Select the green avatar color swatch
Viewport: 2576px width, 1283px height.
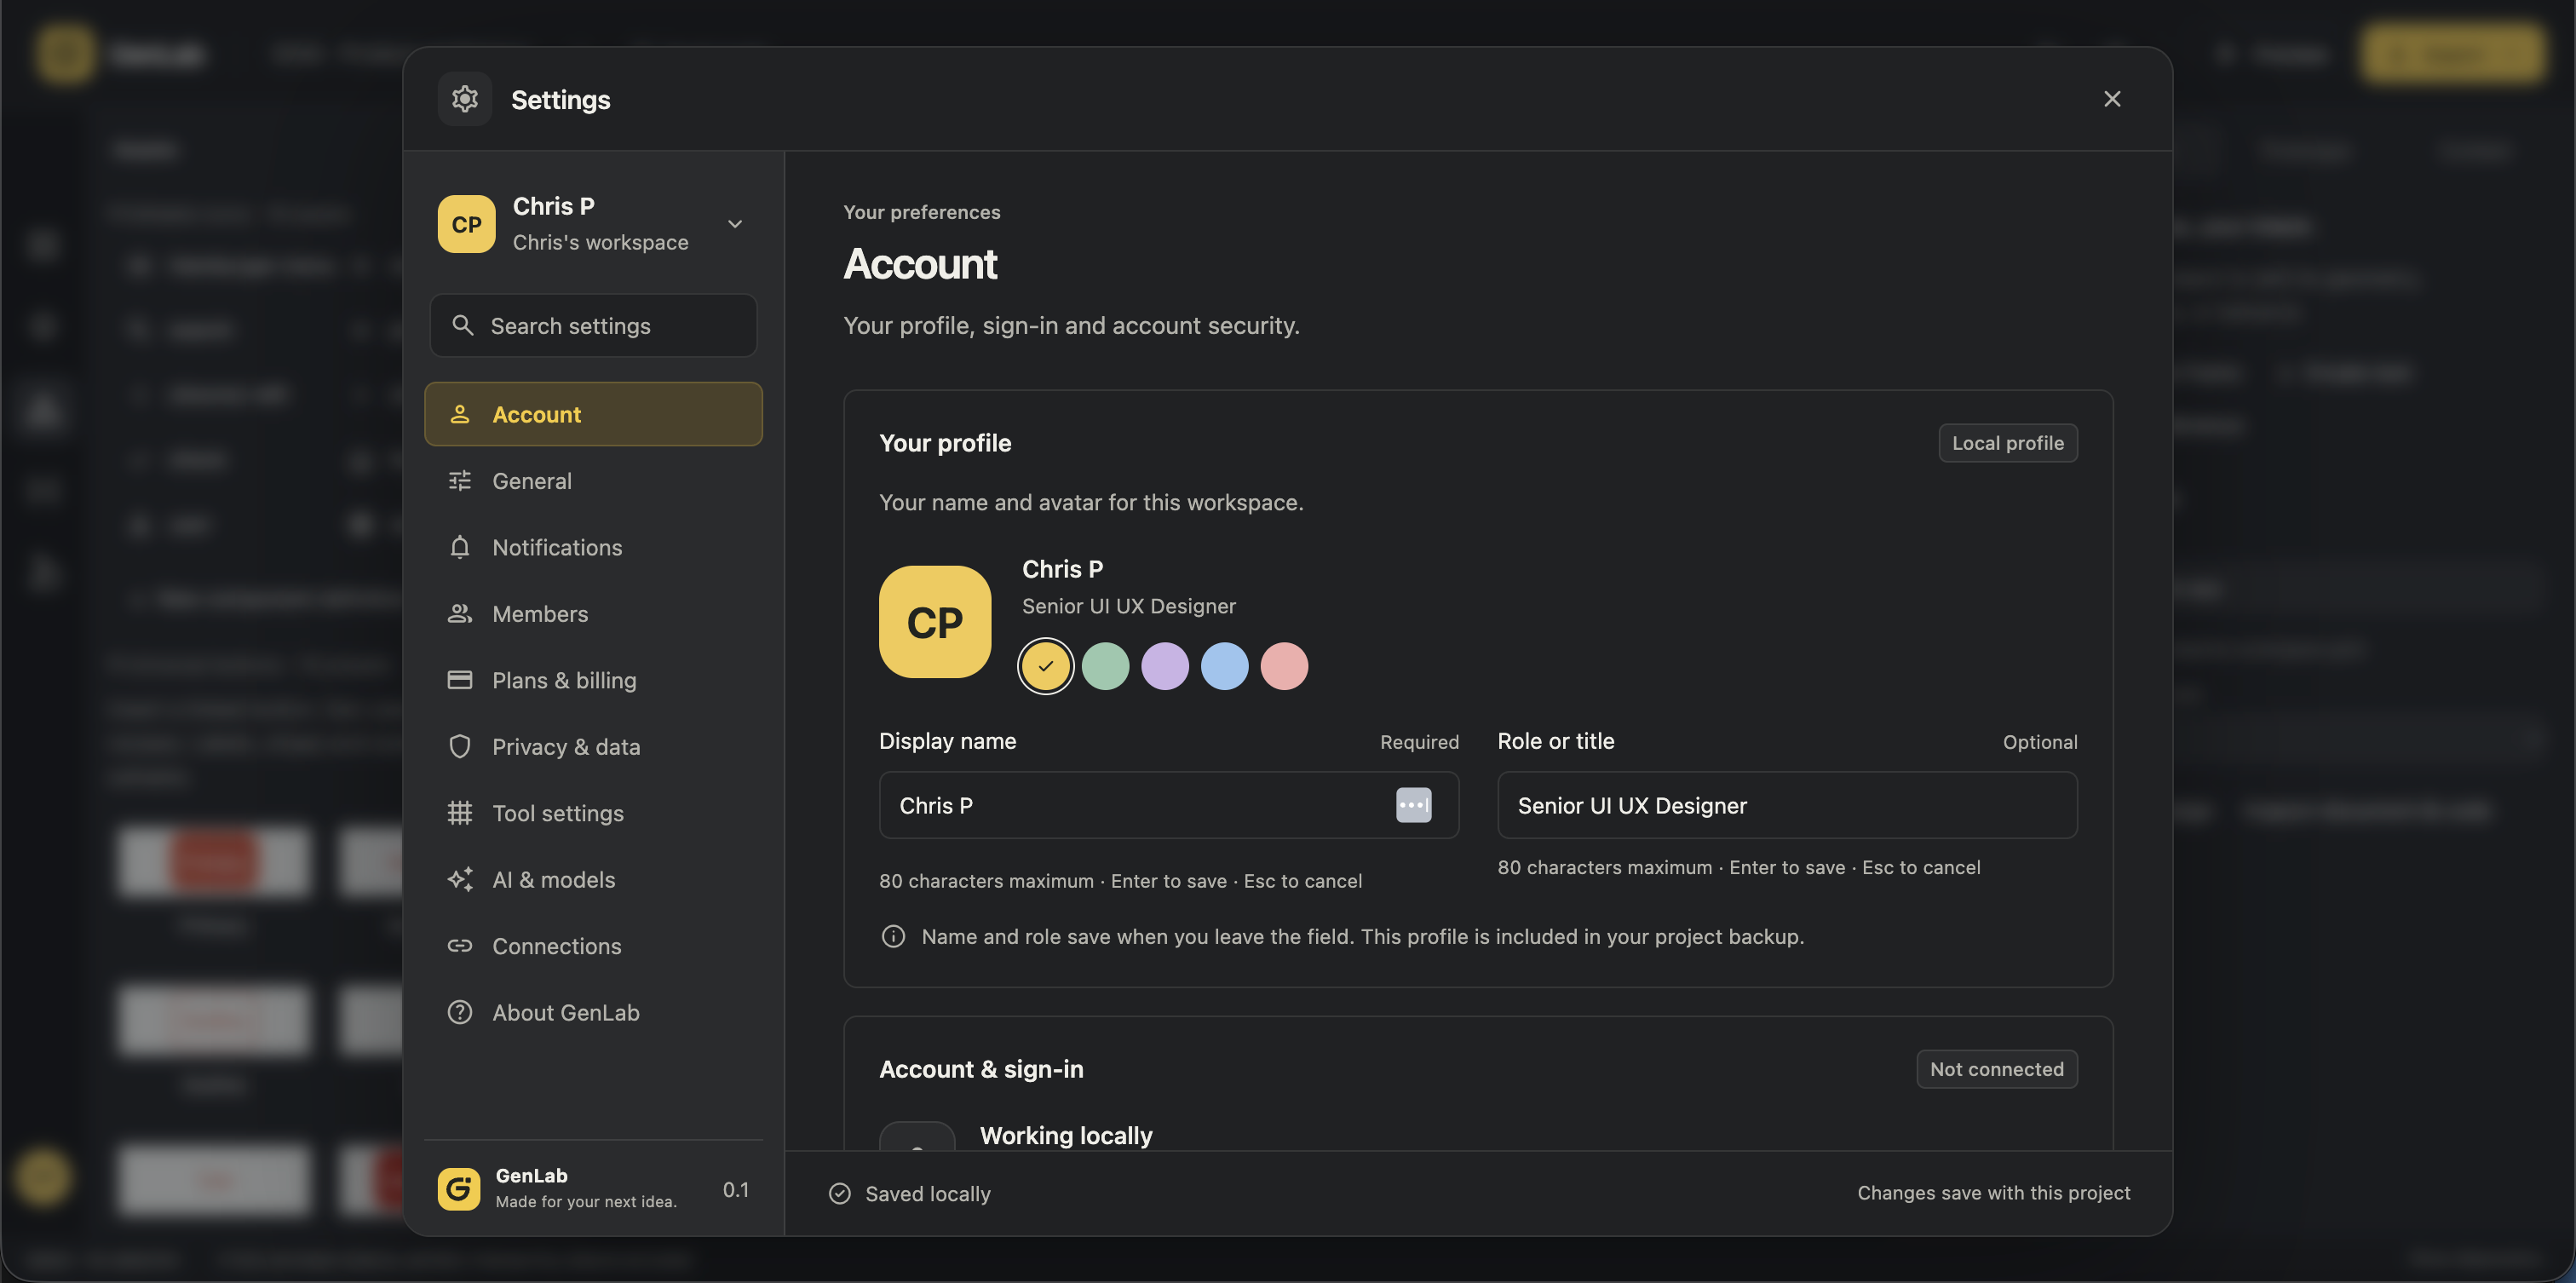pyautogui.click(x=1105, y=666)
